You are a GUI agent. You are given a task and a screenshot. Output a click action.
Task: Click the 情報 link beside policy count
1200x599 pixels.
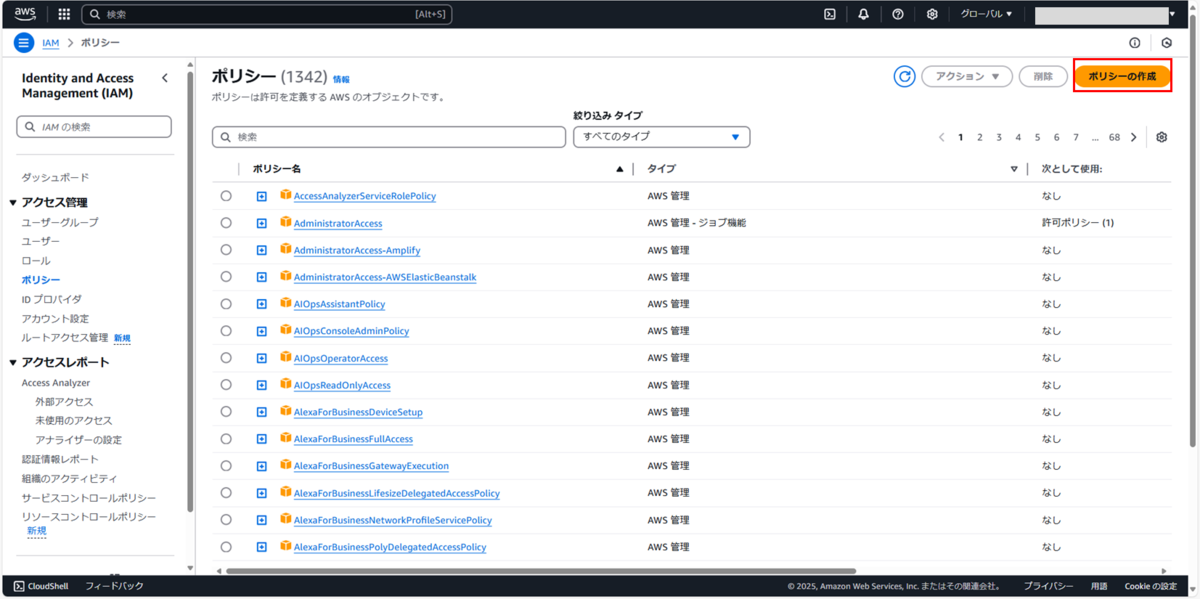click(341, 79)
